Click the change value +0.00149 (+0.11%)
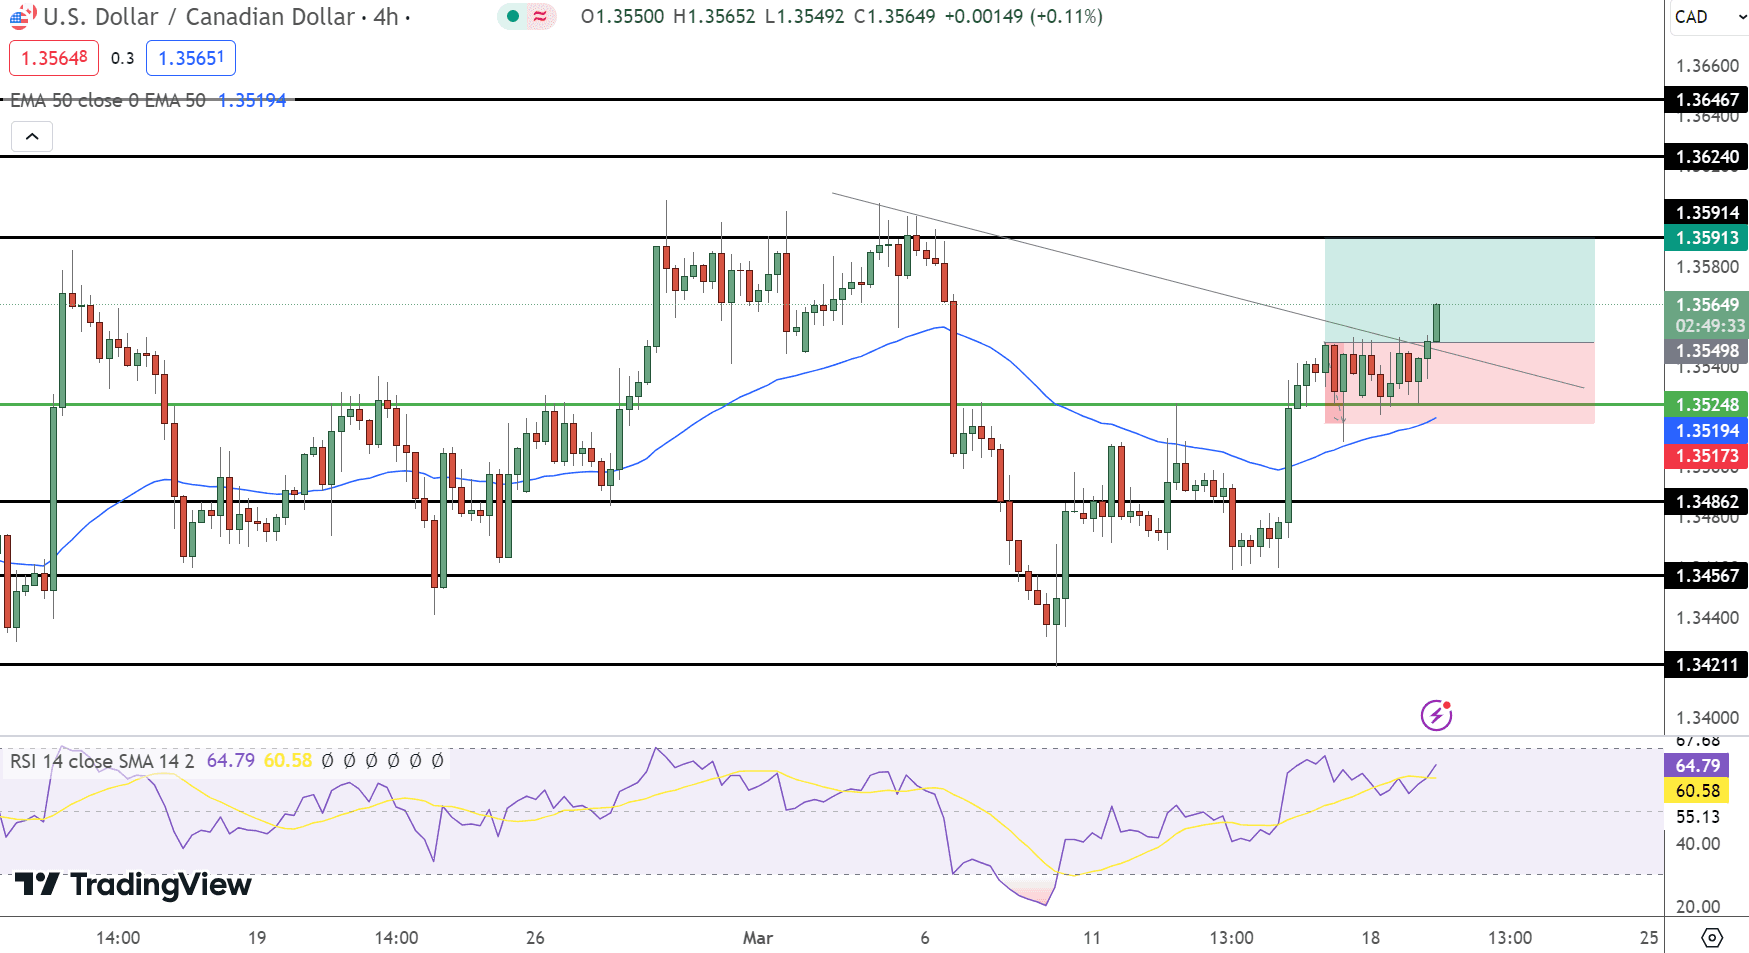 click(x=1023, y=17)
